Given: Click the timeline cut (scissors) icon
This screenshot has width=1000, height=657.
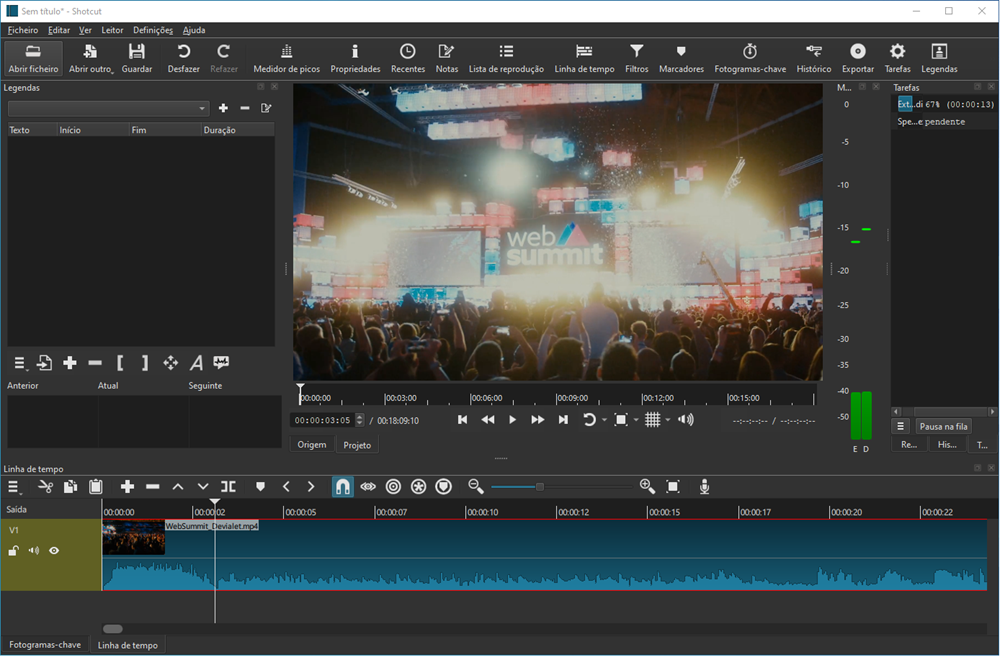Looking at the screenshot, I should [45, 487].
